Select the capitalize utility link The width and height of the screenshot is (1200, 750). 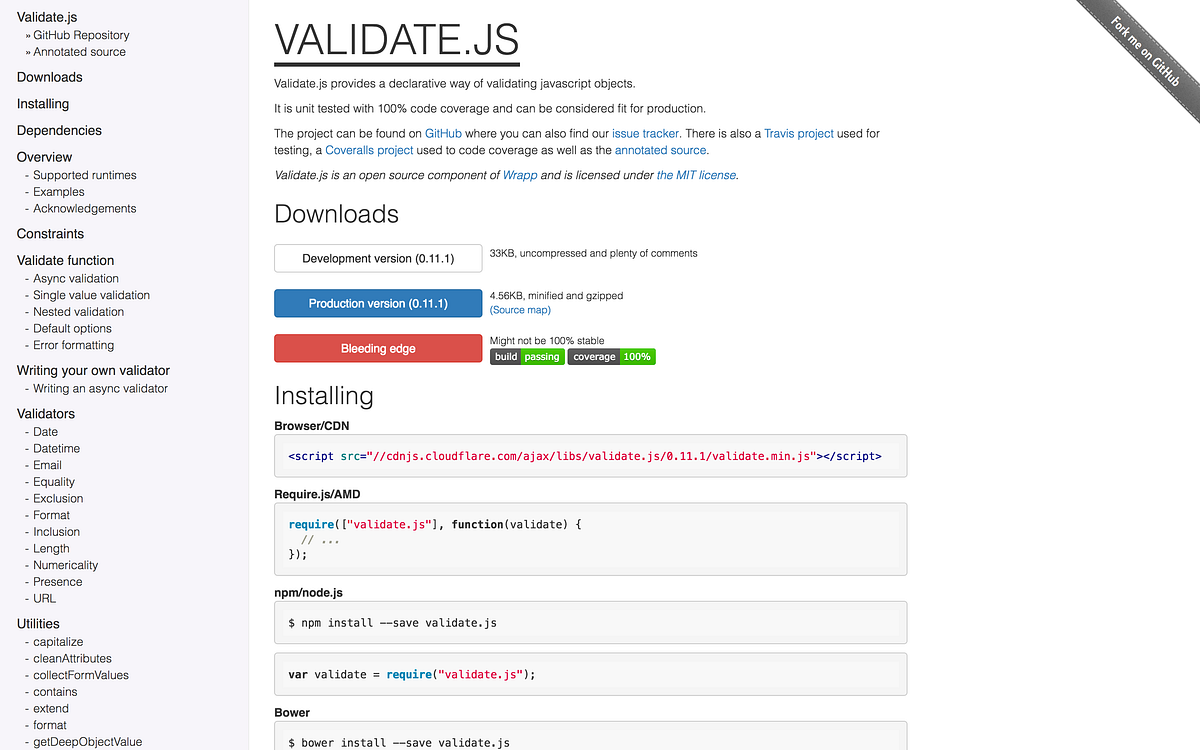click(57, 641)
